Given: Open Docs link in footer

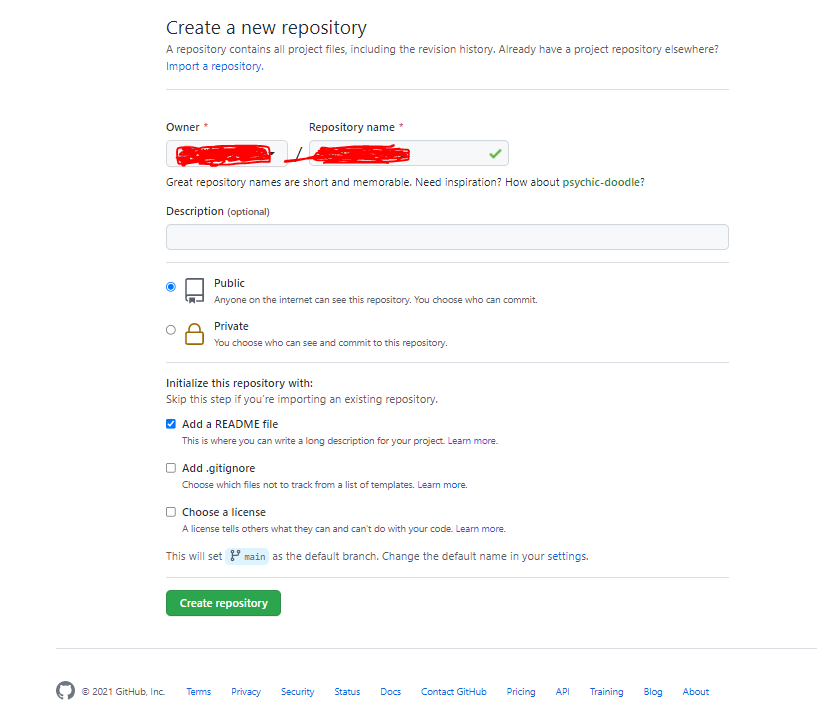Looking at the screenshot, I should [x=390, y=692].
